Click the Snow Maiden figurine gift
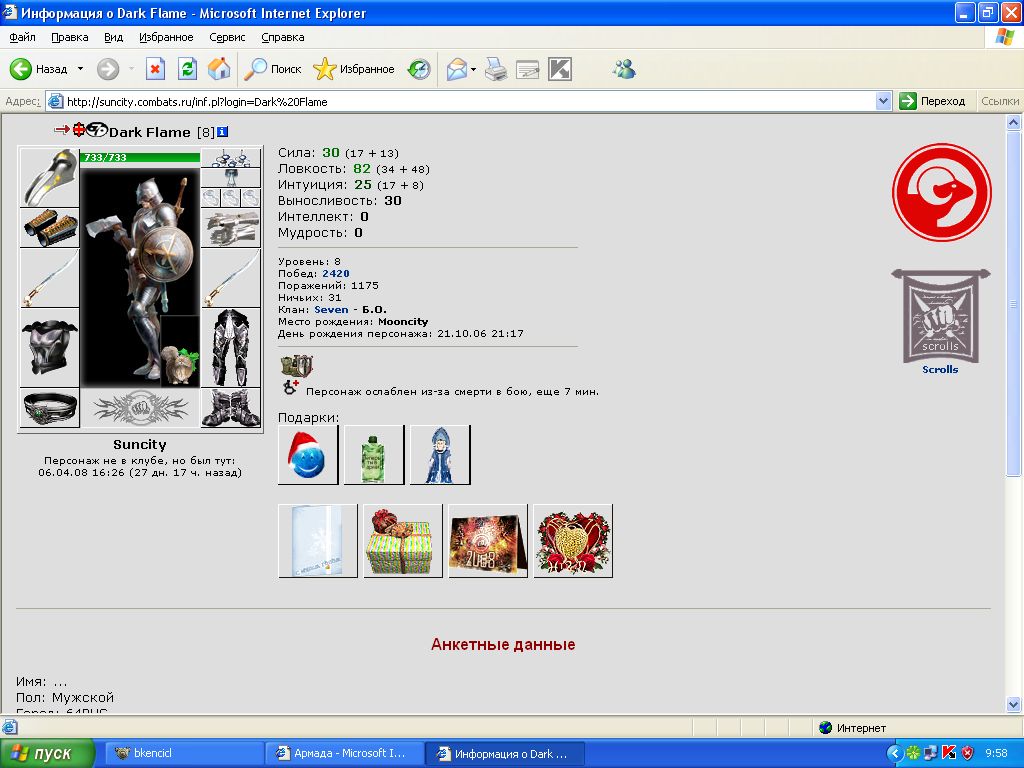Viewport: 1024px width, 768px height. coord(440,455)
